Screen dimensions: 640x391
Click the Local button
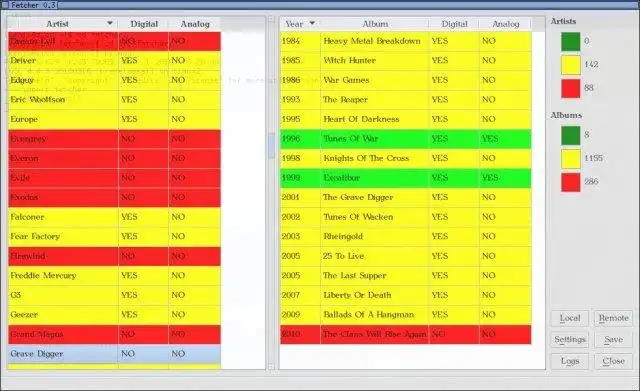tap(569, 318)
